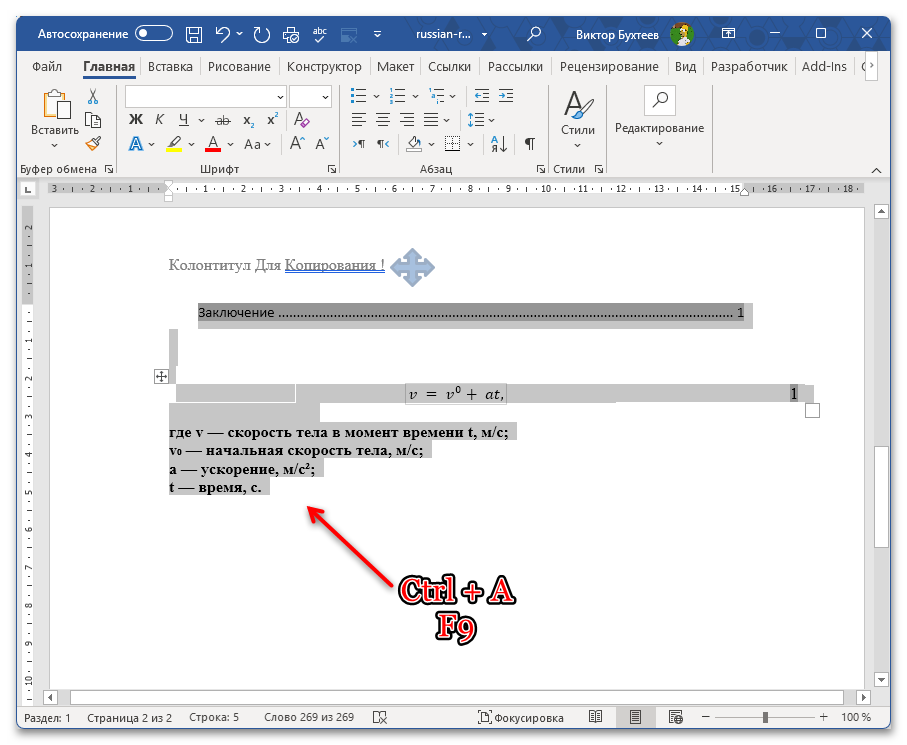Apply strikethrough formatting
The image size is (907, 745).
pos(223,120)
